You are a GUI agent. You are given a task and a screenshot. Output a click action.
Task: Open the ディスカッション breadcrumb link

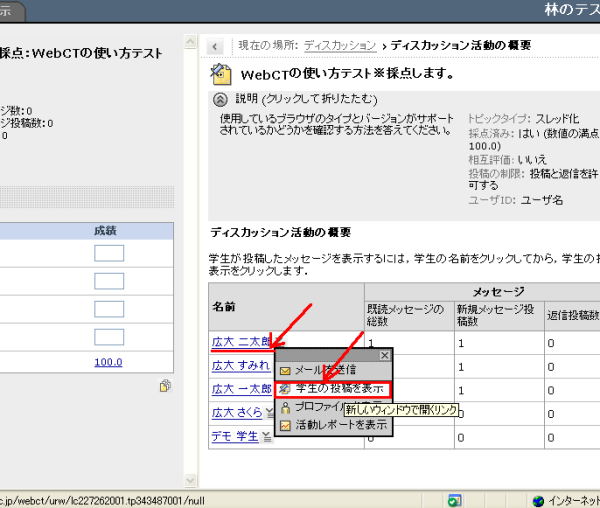pyautogui.click(x=340, y=46)
